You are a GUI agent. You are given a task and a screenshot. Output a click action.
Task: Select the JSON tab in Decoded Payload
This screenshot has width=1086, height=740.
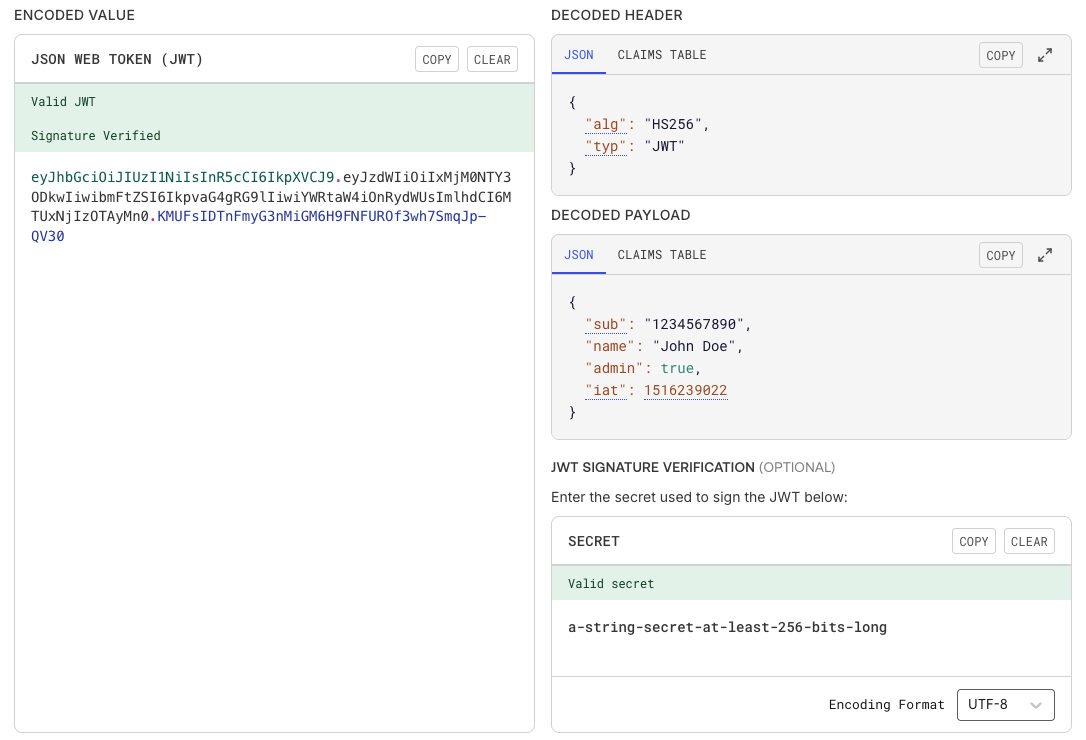point(578,255)
